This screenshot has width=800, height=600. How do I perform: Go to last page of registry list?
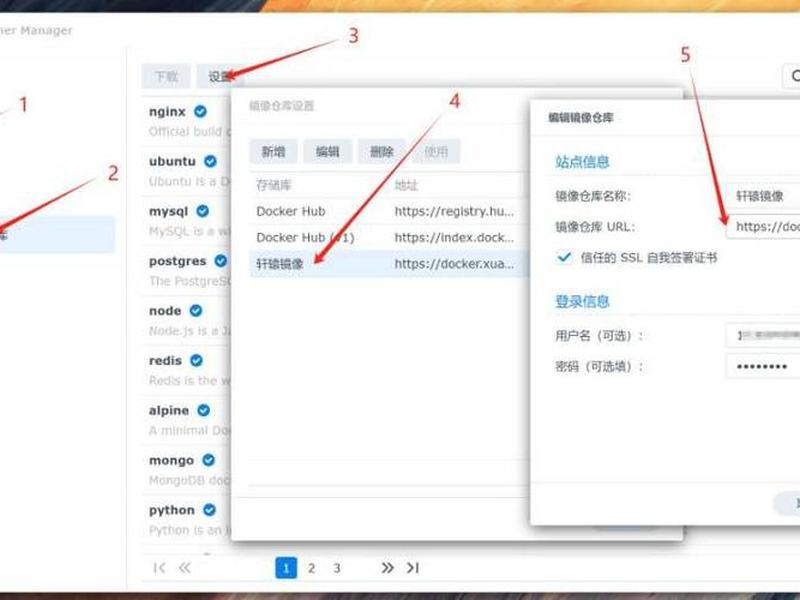tap(413, 568)
